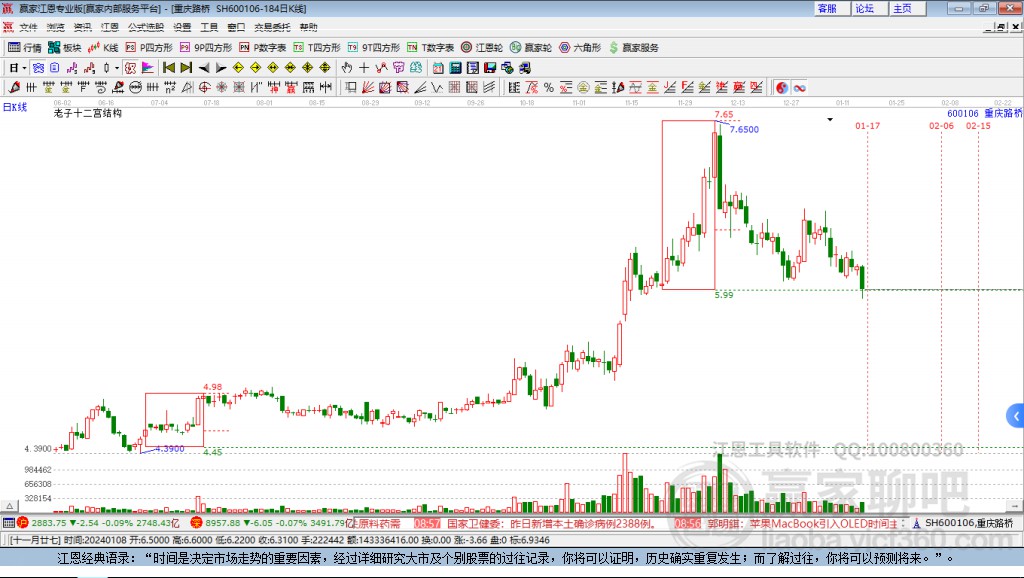Open the 行情 market quotes view
The width and height of the screenshot is (1024, 578).
25,48
